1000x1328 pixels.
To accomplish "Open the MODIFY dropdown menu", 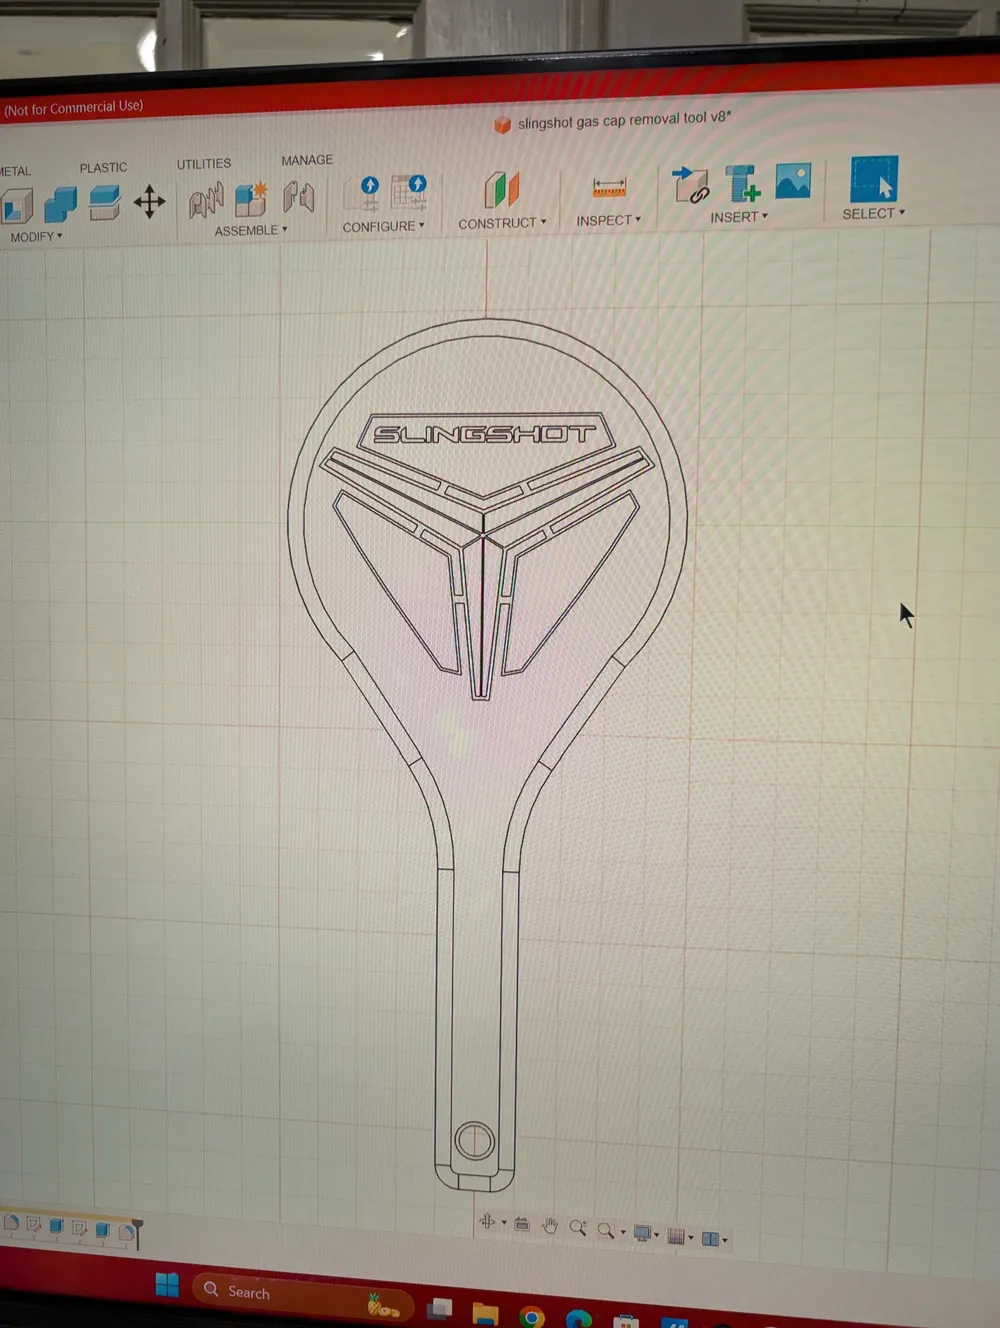I will pyautogui.click(x=36, y=237).
